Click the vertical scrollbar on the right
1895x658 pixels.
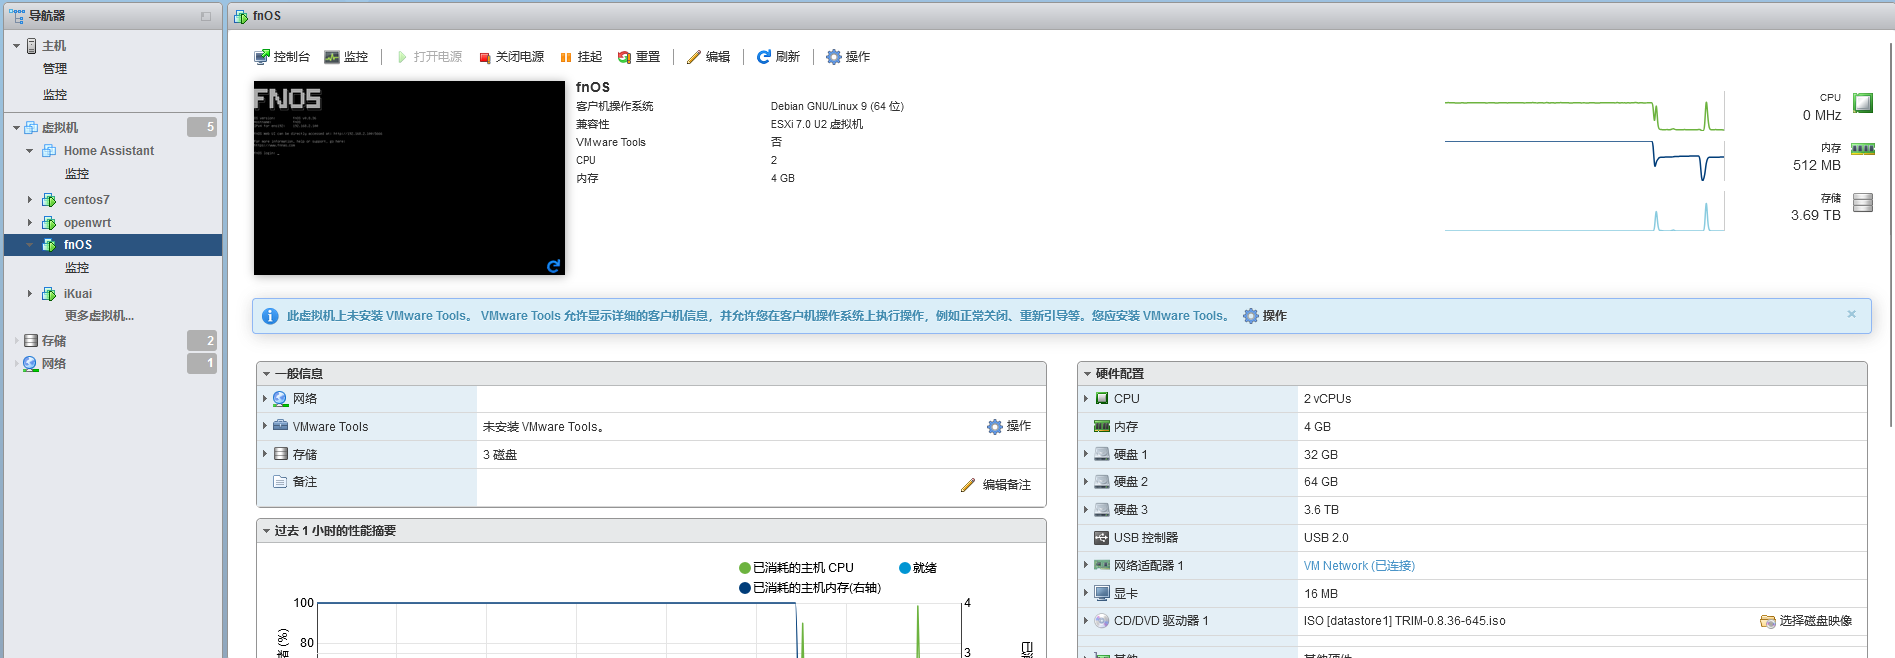coord(1891,235)
